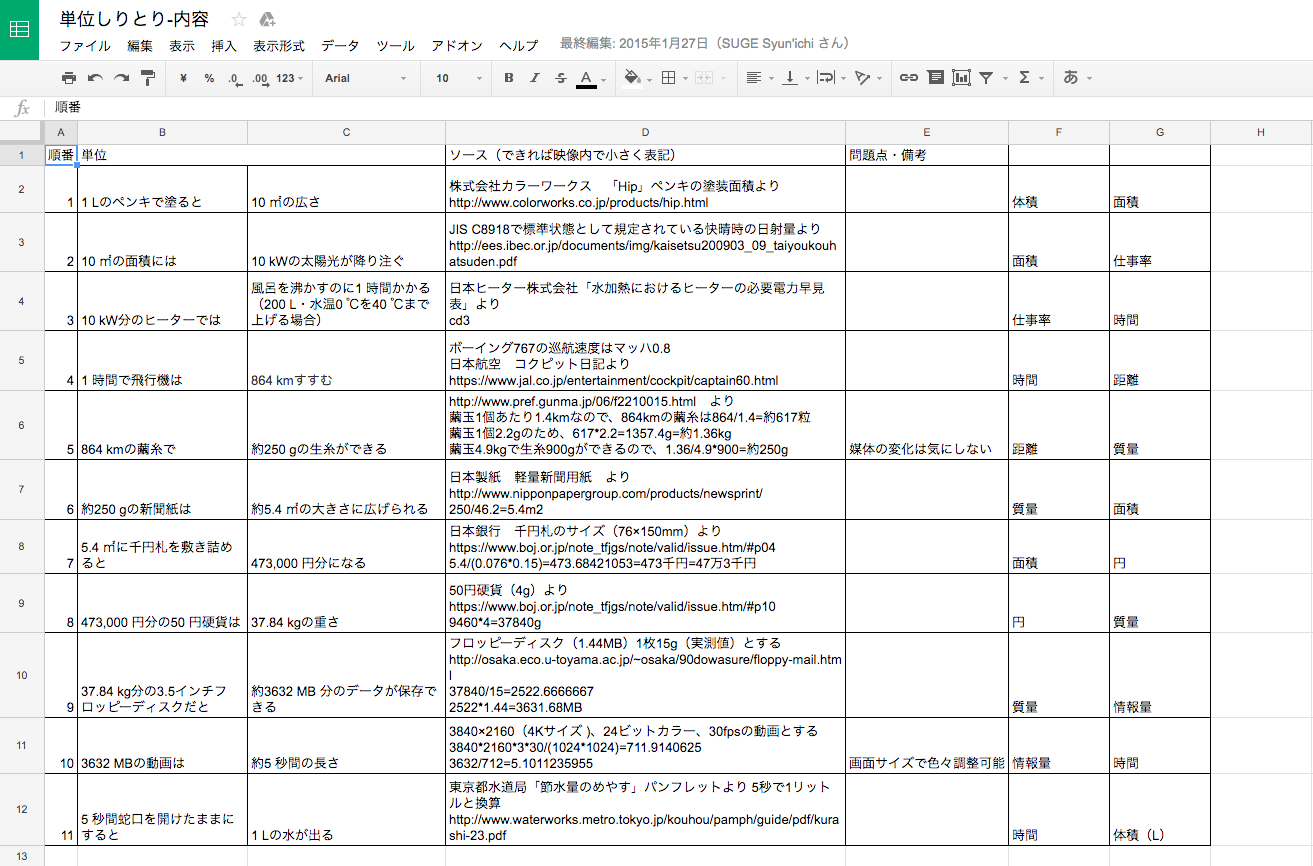1313x866 pixels.
Task: Open the 123 number formats dropdown
Action: (290, 78)
